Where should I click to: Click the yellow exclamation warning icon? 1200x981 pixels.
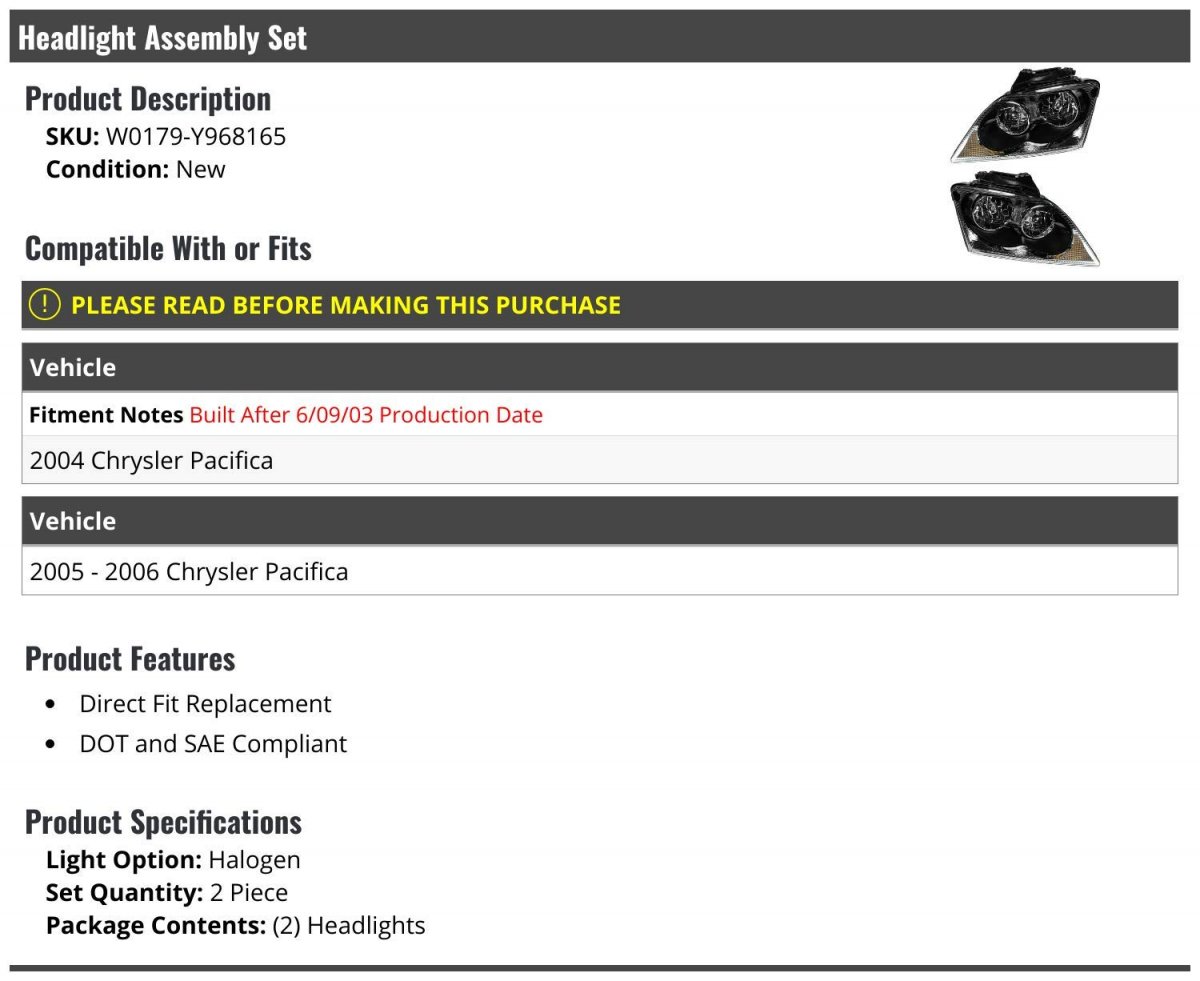tap(45, 304)
